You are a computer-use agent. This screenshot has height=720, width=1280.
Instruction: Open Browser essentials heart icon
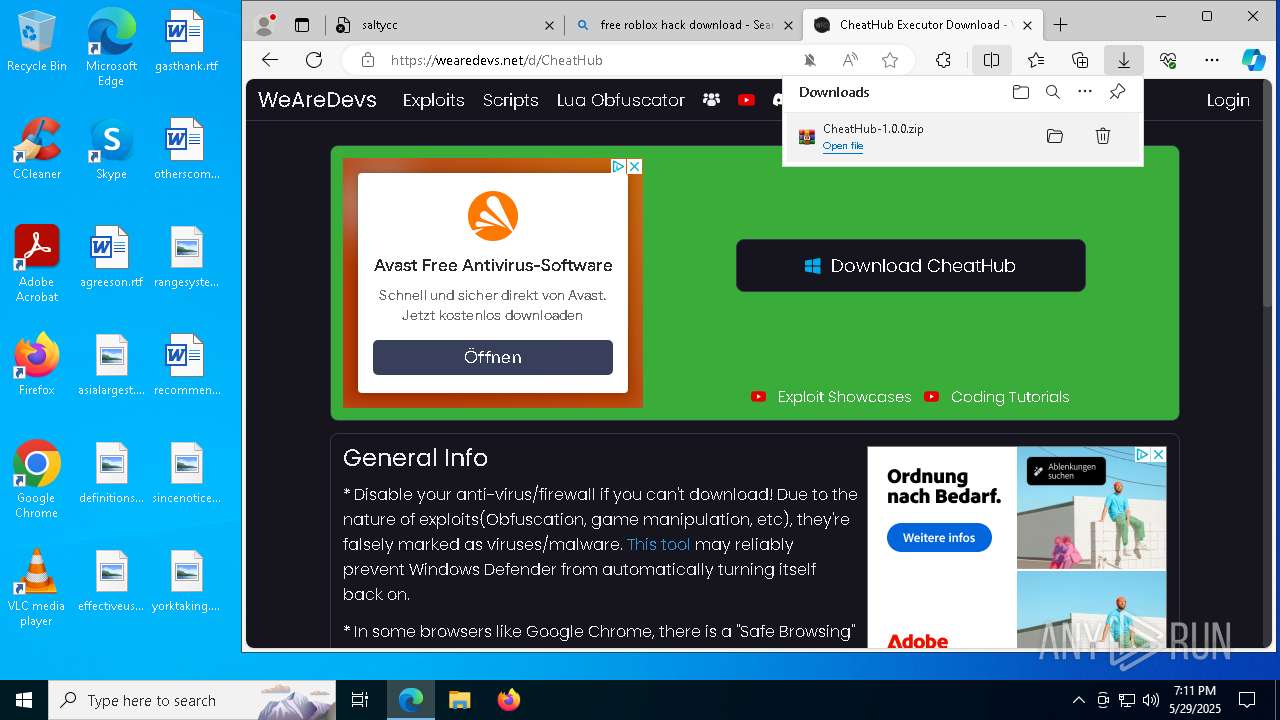[1168, 60]
